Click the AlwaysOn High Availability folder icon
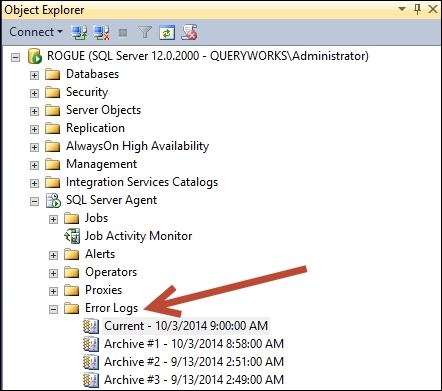Screen dimensions: 442x391 point(53,146)
